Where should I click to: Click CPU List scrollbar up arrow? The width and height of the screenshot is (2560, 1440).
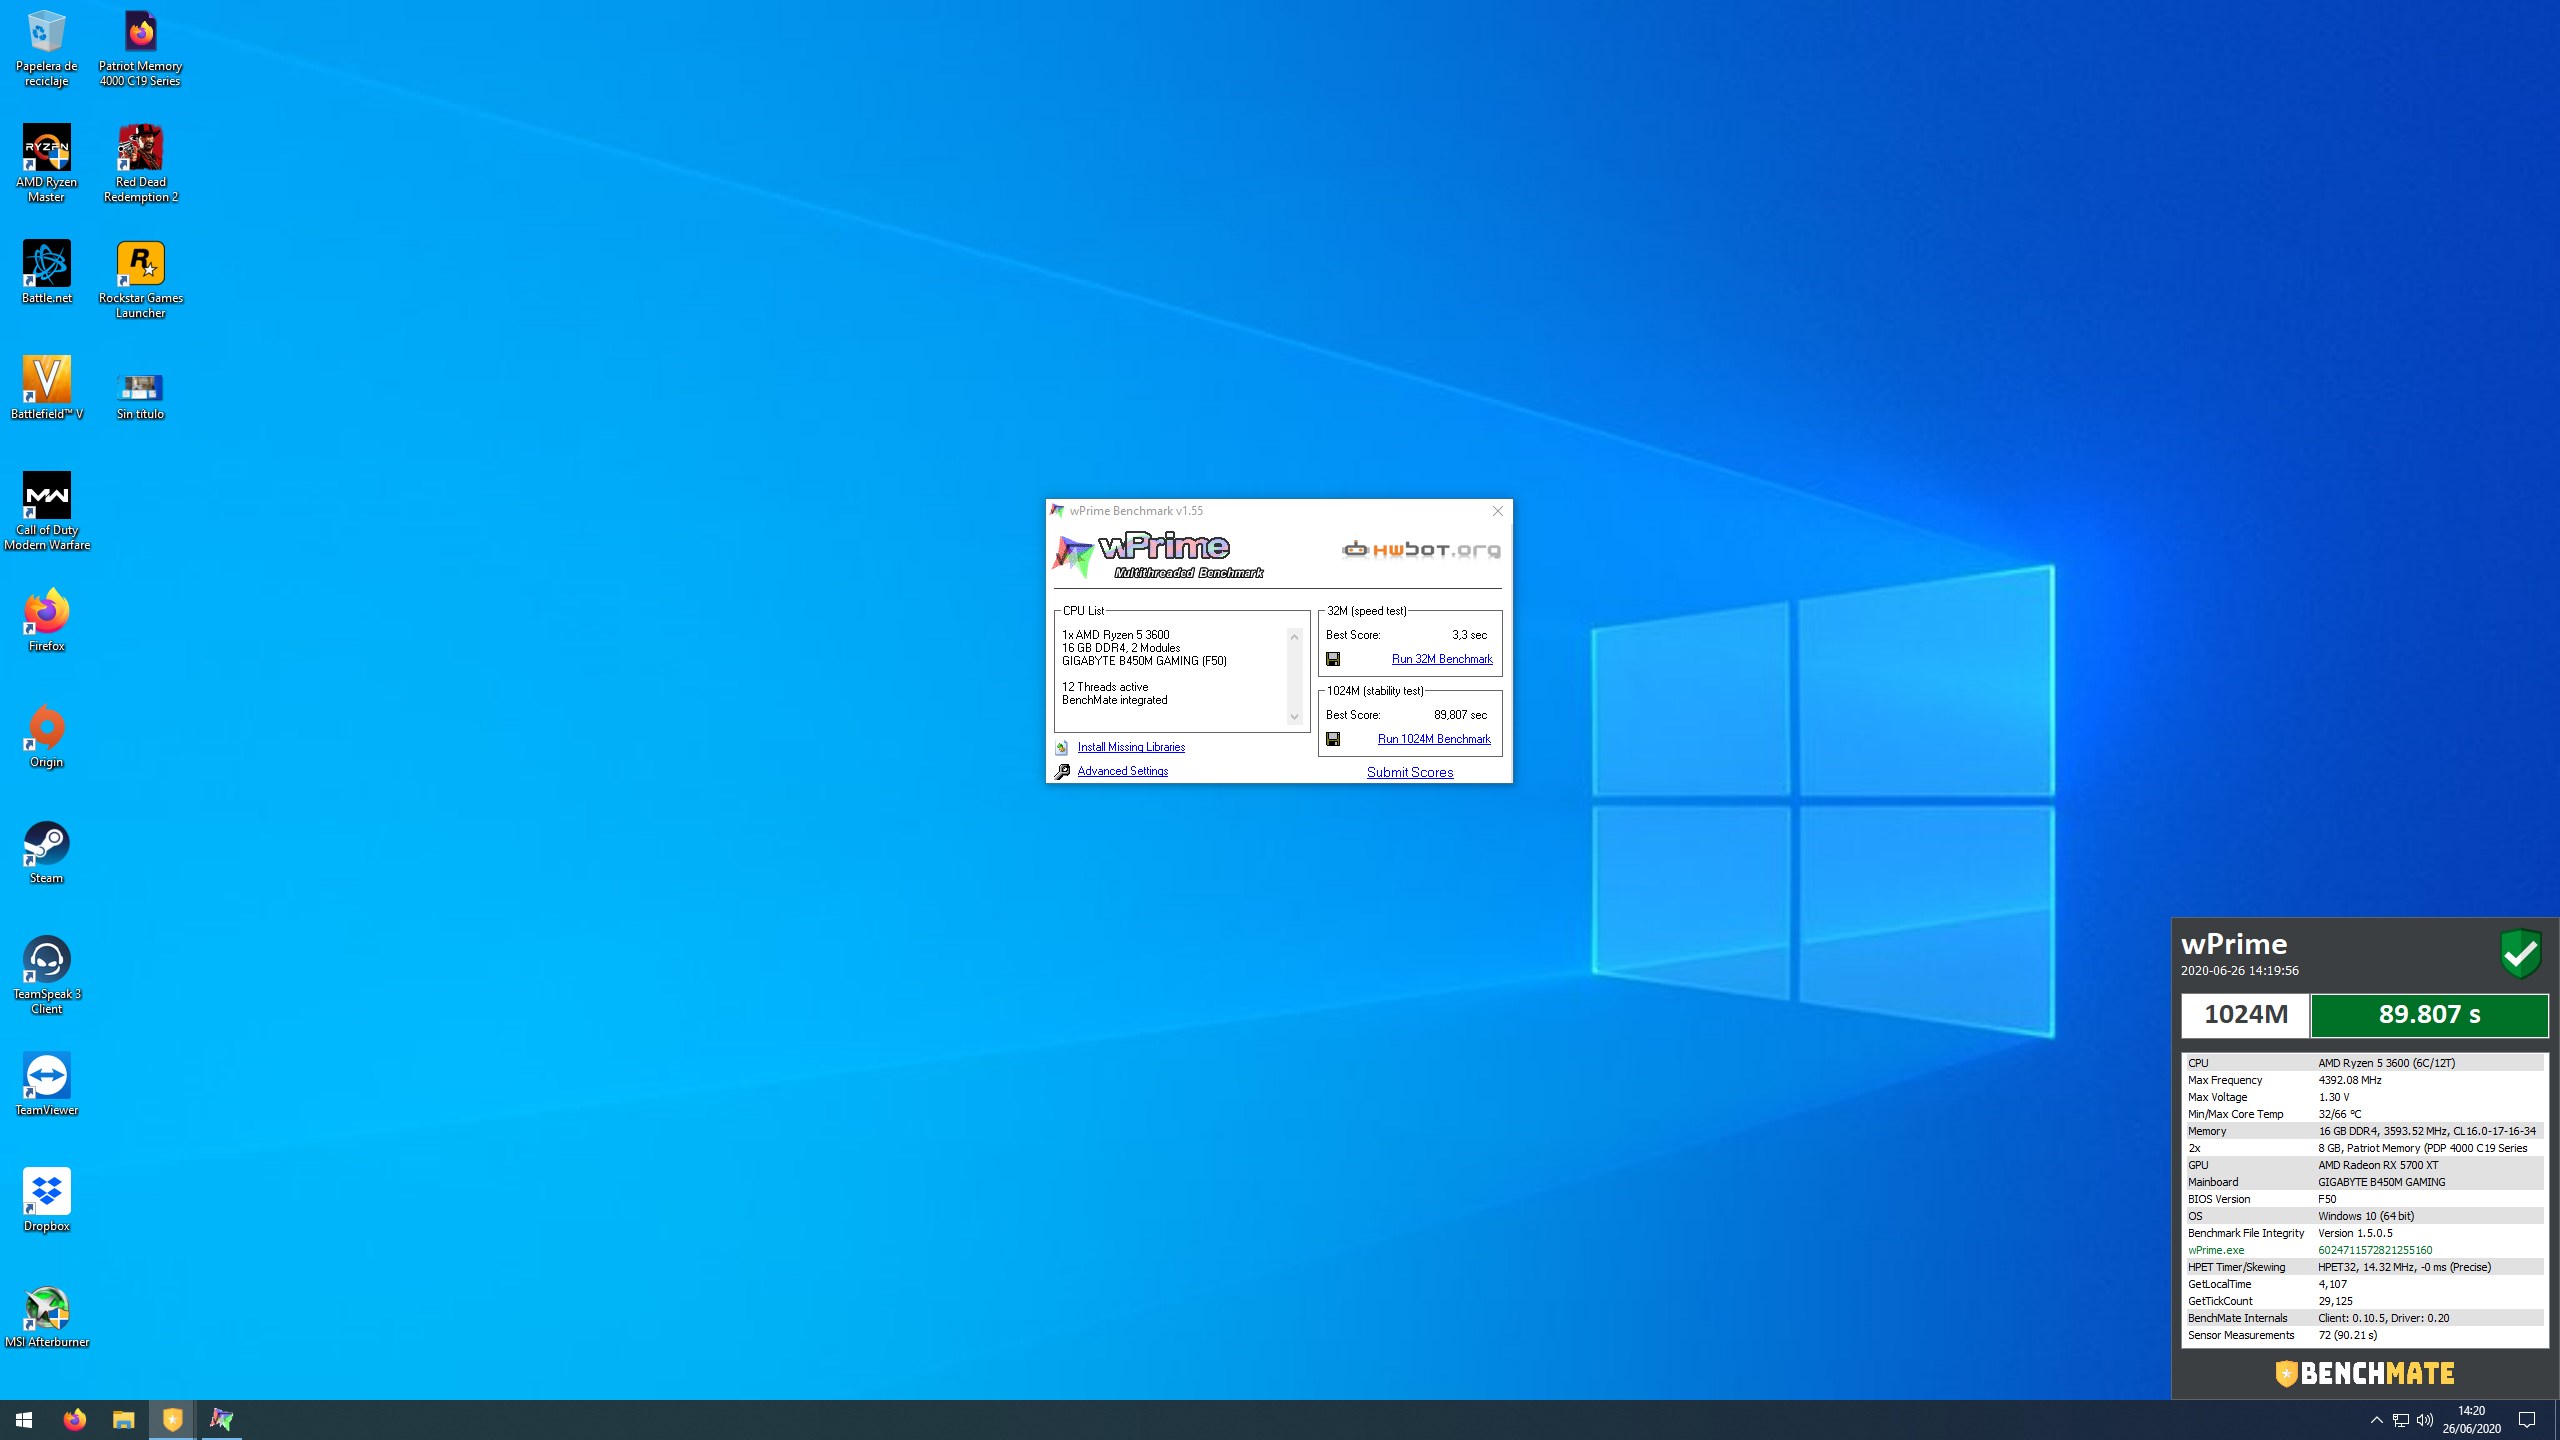pos(1294,637)
